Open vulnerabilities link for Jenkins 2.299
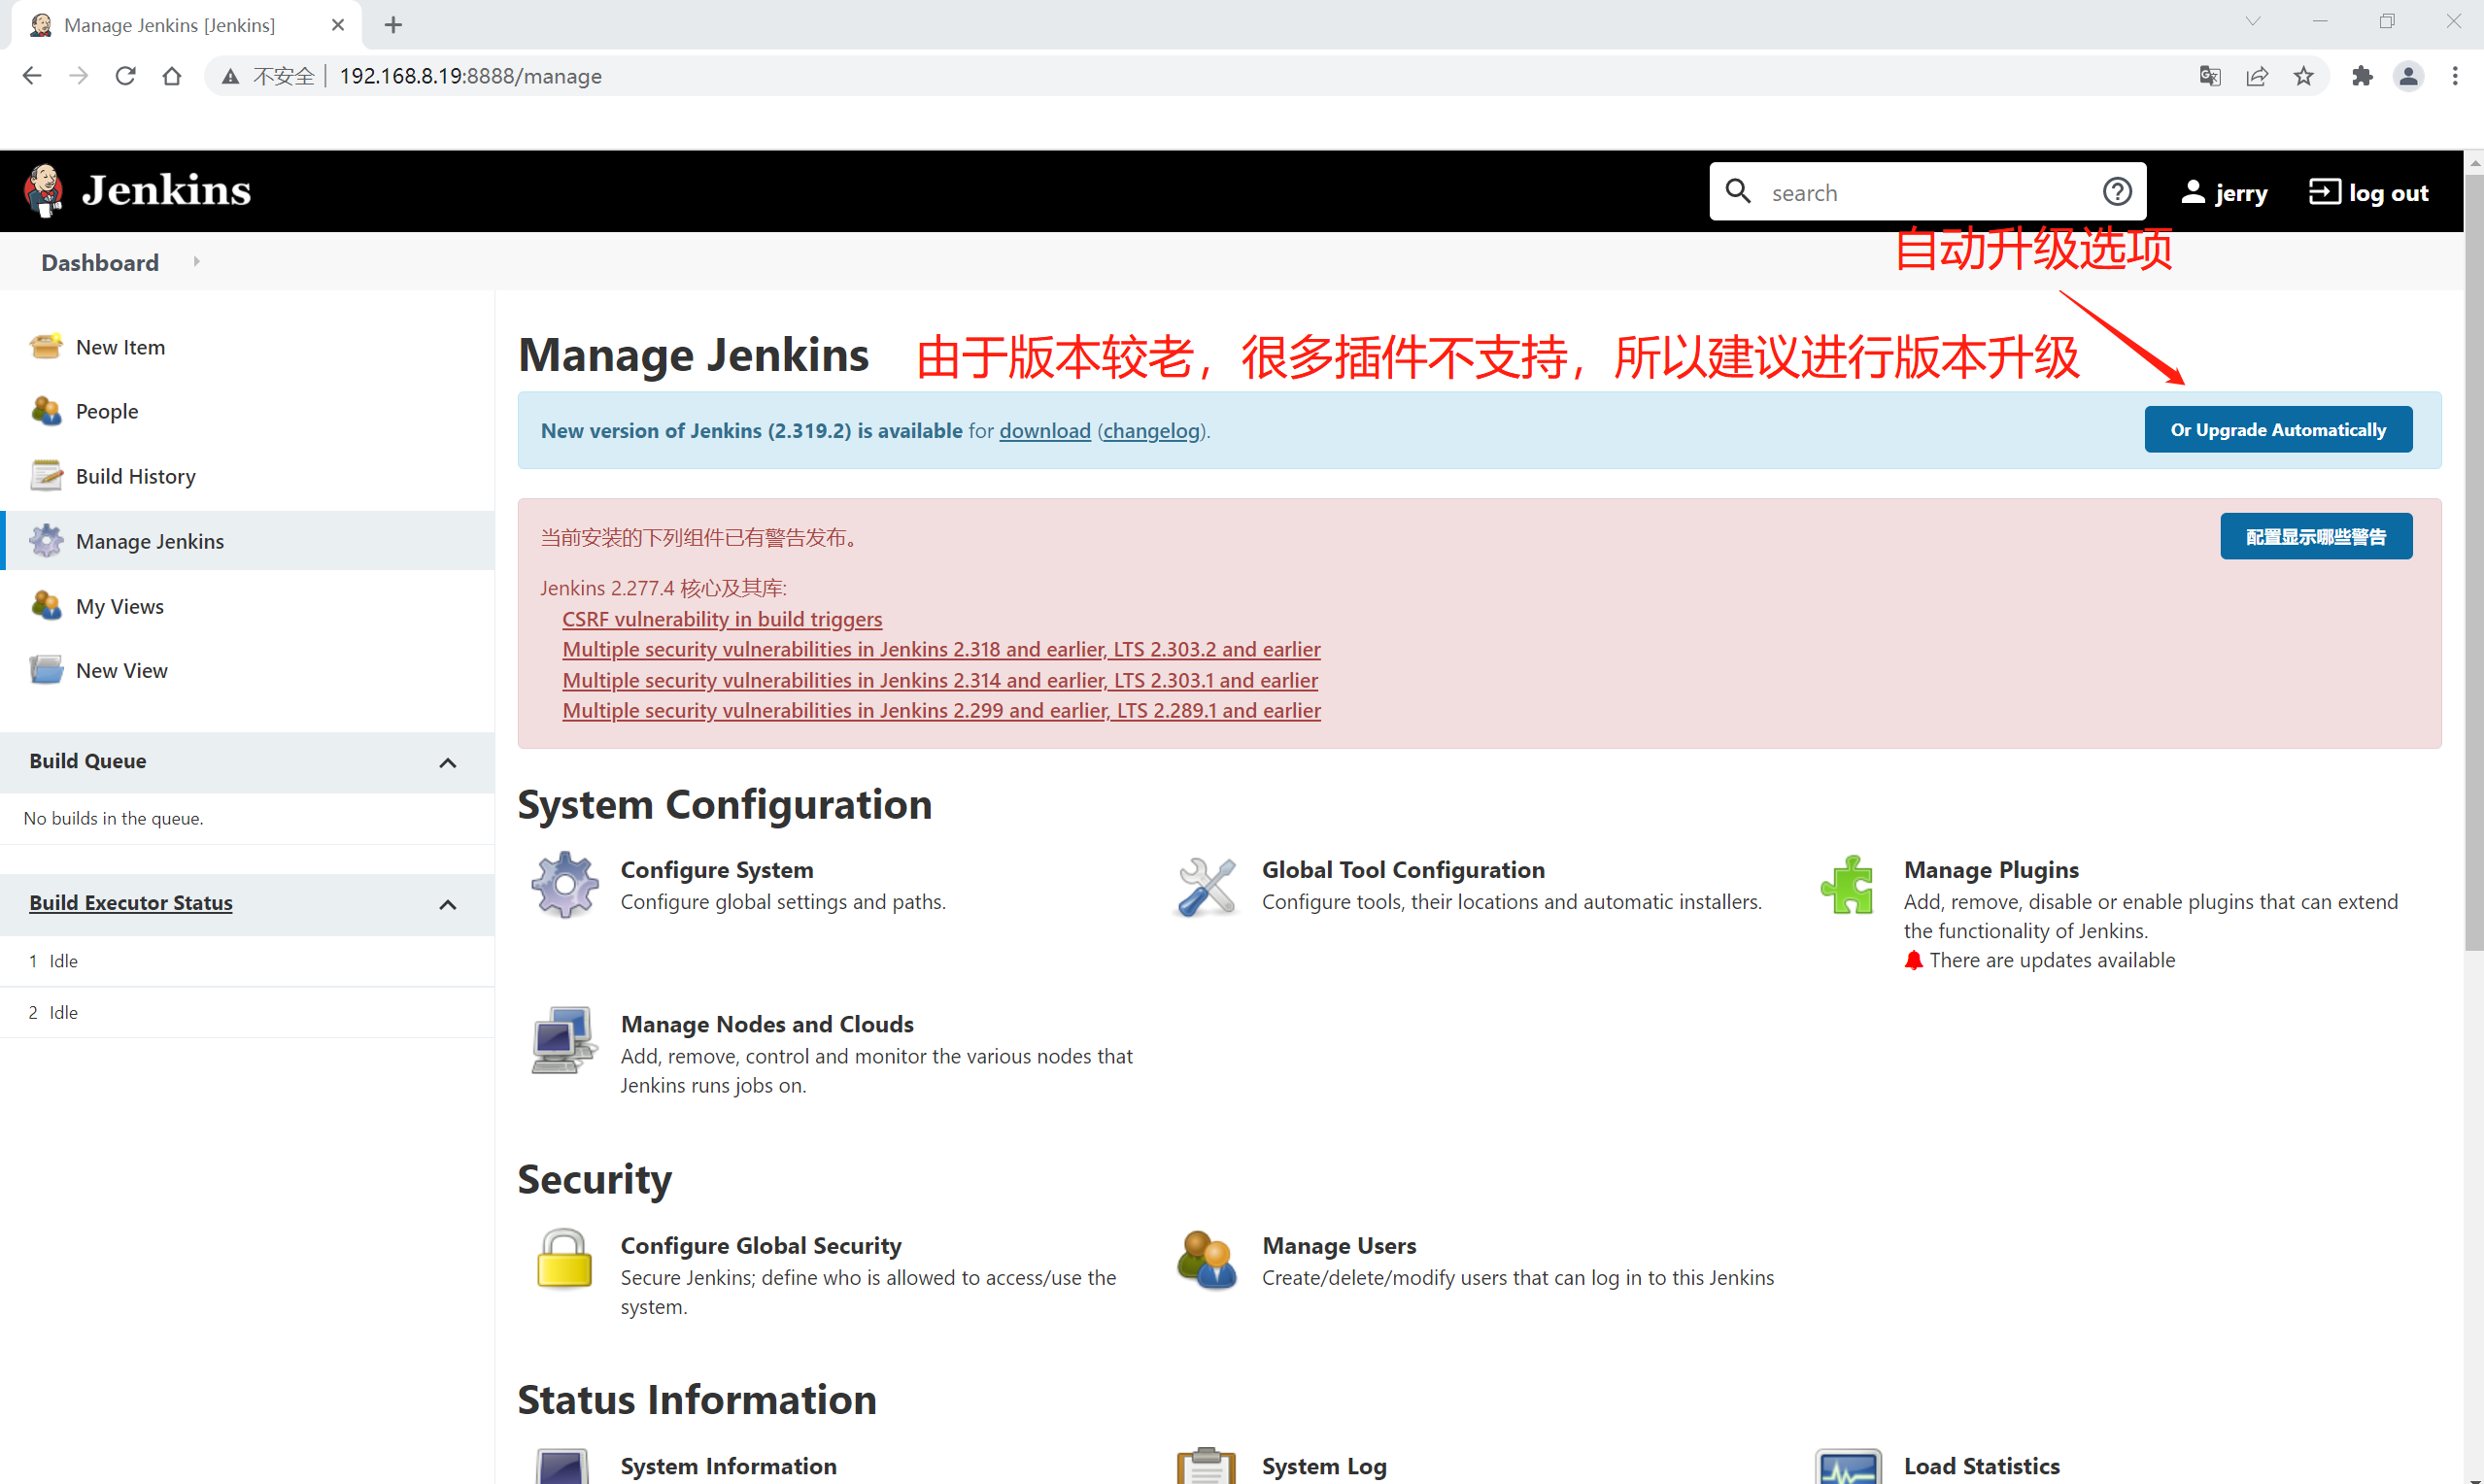Screen dimensions: 2484x1484 pyautogui.click(x=941, y=710)
